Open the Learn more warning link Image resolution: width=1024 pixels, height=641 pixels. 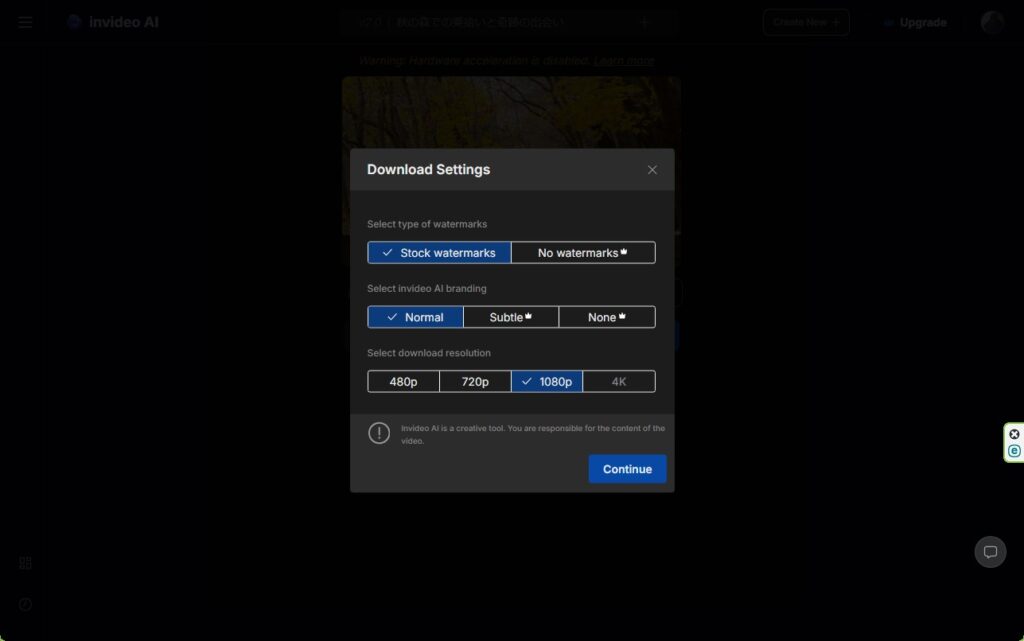click(624, 61)
